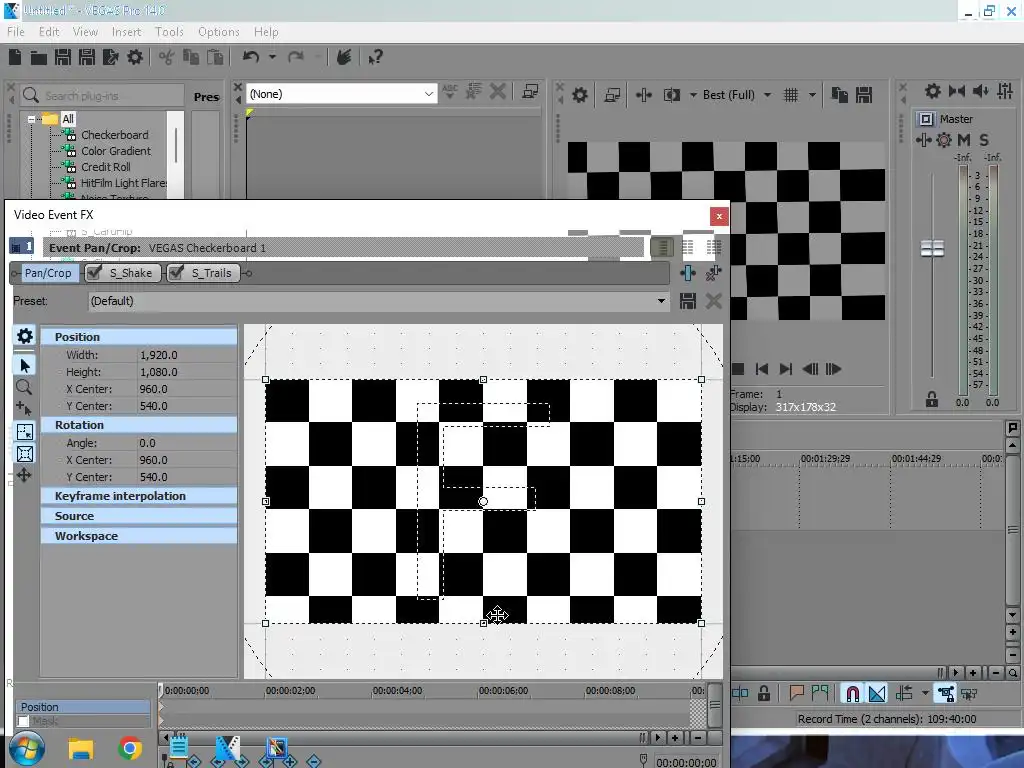Open the Best (Full) preview quality dropdown
Image resolution: width=1024 pixels, height=768 pixels.
pyautogui.click(x=767, y=95)
